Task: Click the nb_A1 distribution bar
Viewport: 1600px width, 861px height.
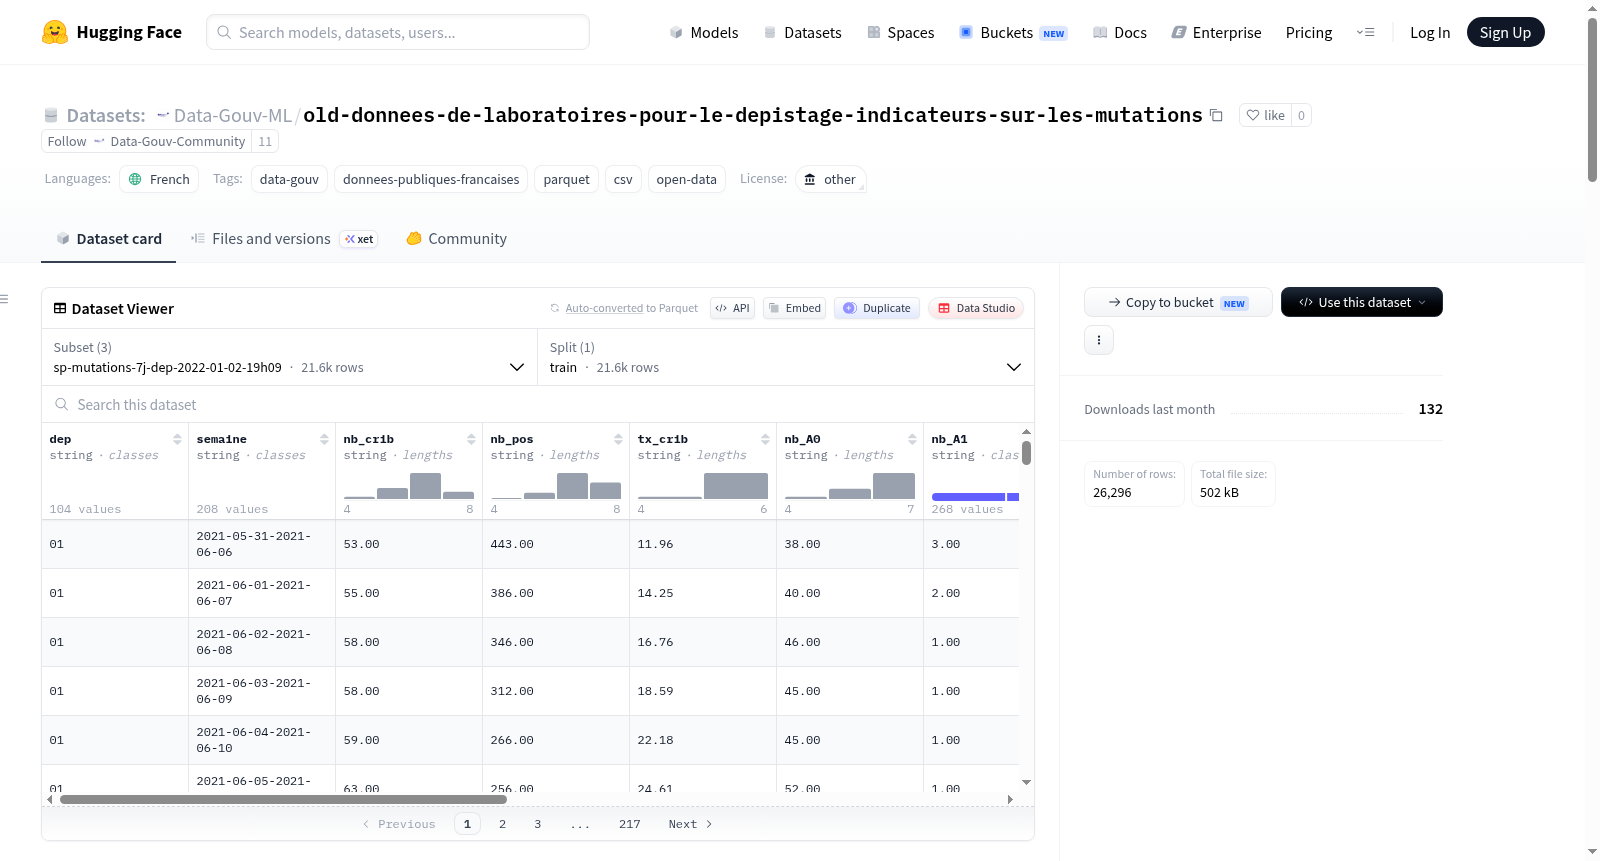Action: (975, 497)
